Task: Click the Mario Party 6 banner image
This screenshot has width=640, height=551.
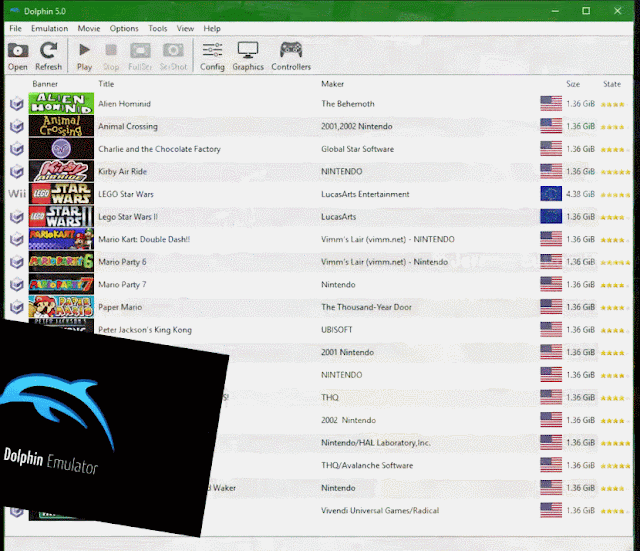Action: click(x=61, y=262)
